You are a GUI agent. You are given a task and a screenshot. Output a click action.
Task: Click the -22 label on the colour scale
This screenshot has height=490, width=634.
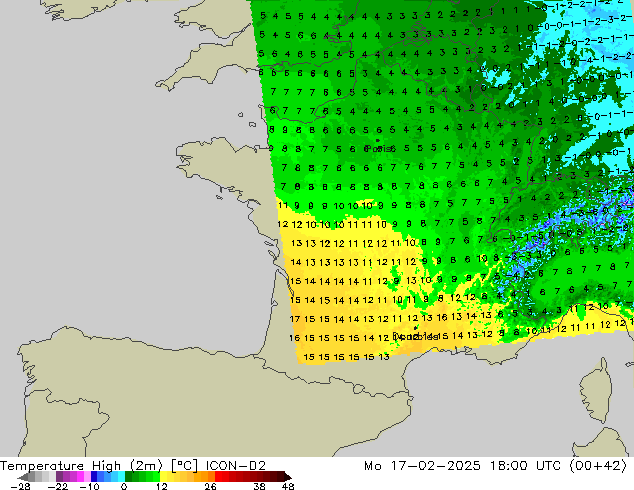click(x=57, y=486)
